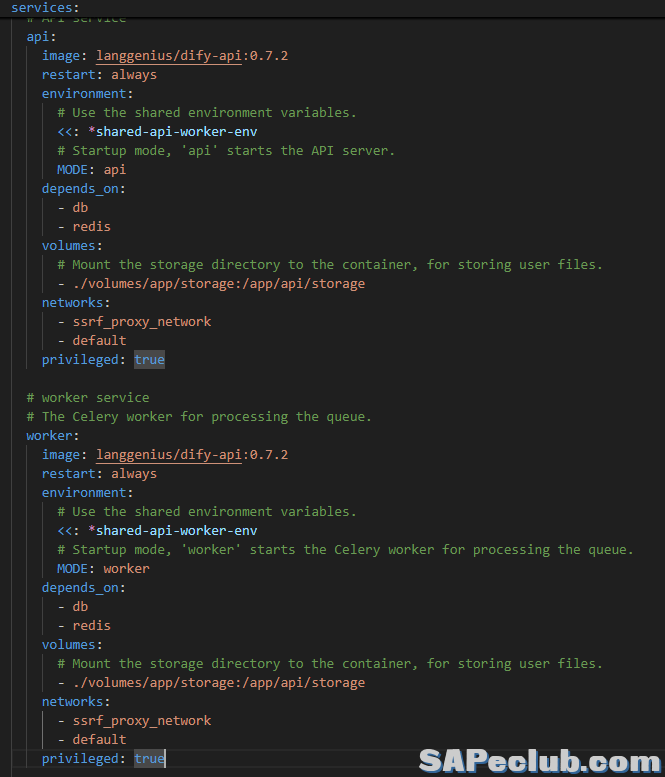
Task: Click the "MODE: api" line
Action: [x=91, y=170]
